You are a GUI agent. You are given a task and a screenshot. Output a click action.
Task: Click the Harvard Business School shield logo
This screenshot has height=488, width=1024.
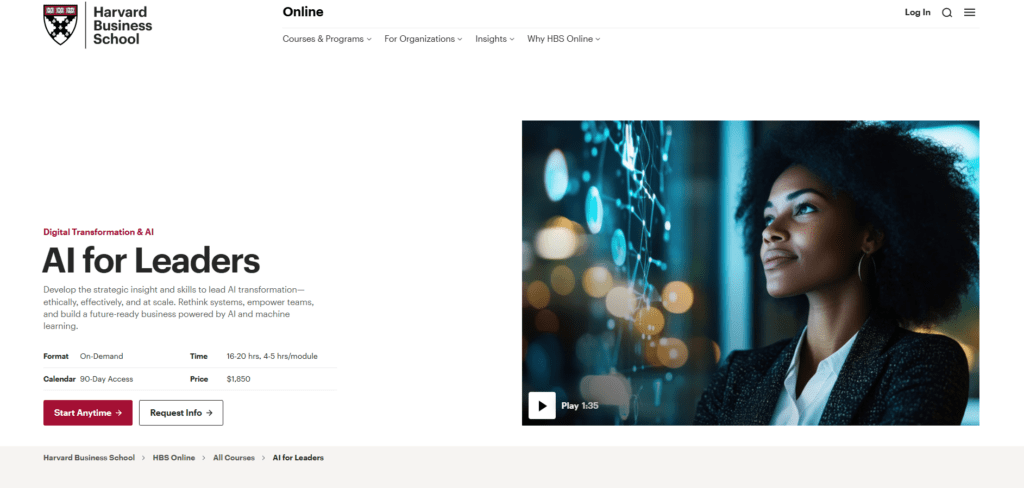pos(60,25)
